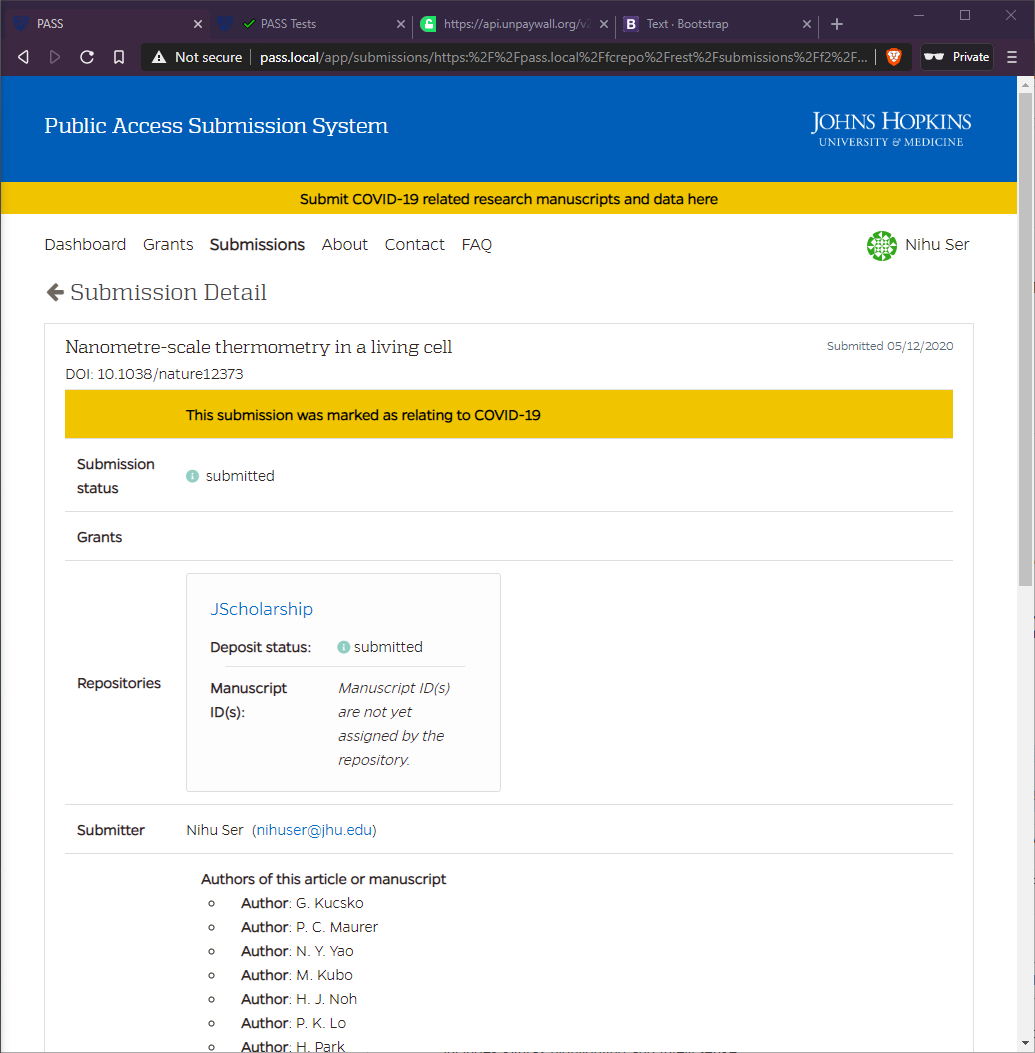Click author G. Kucsko entry
This screenshot has height=1053, width=1035.
click(302, 903)
